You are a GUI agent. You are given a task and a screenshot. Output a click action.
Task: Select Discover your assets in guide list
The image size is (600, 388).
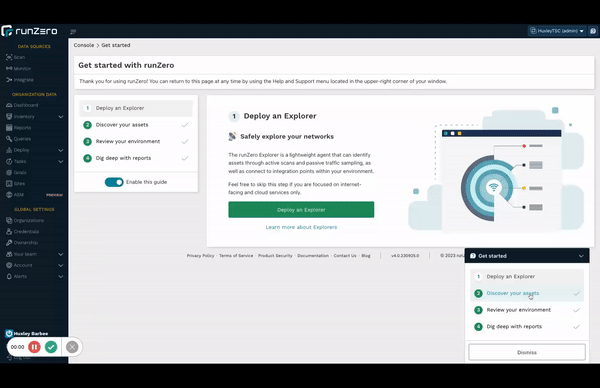click(x=136, y=125)
